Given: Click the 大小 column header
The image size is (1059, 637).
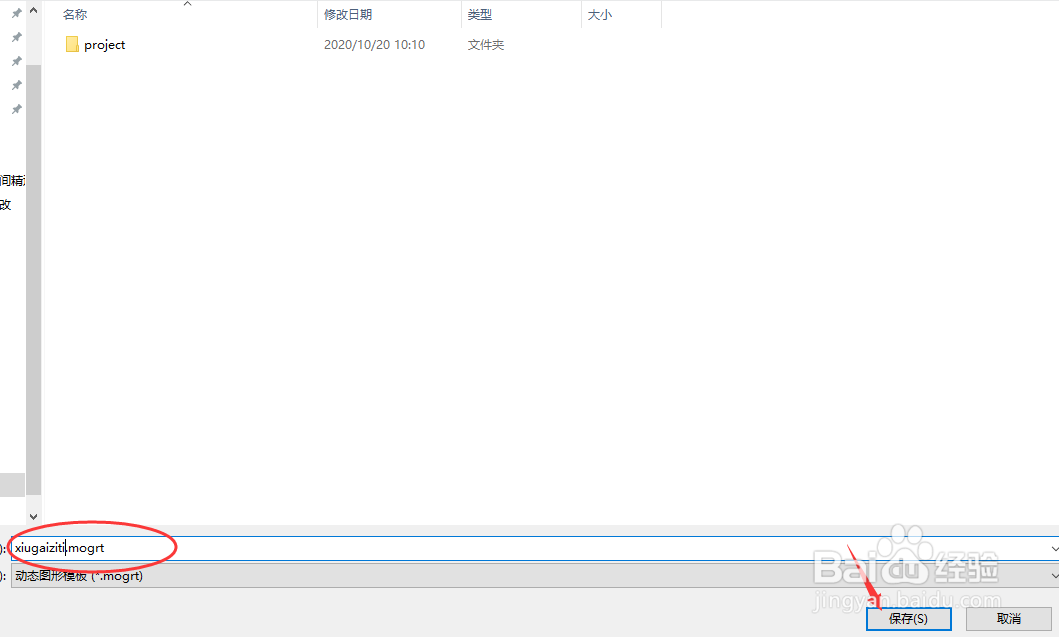Looking at the screenshot, I should [599, 14].
